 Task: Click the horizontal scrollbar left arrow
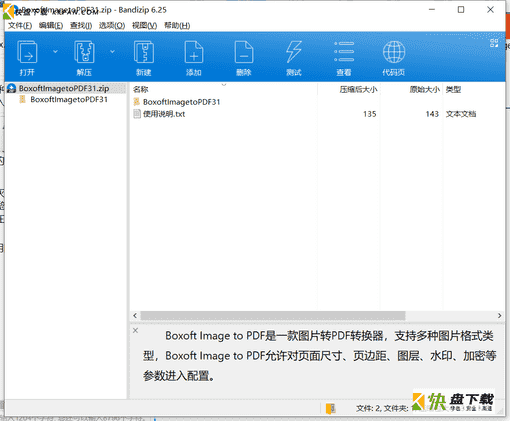135,315
